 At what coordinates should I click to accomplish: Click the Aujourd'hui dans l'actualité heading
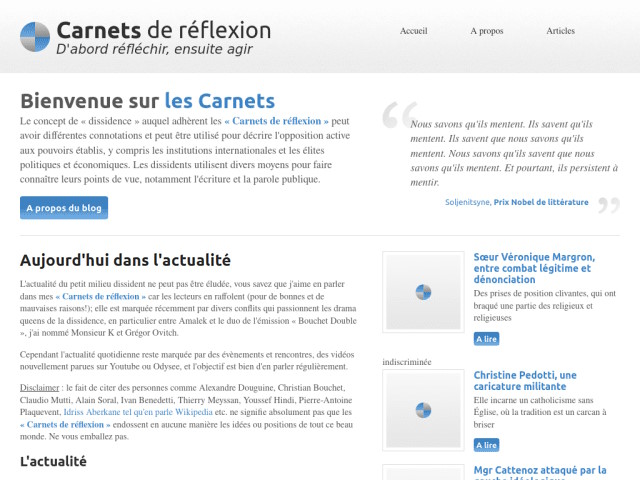point(125,260)
